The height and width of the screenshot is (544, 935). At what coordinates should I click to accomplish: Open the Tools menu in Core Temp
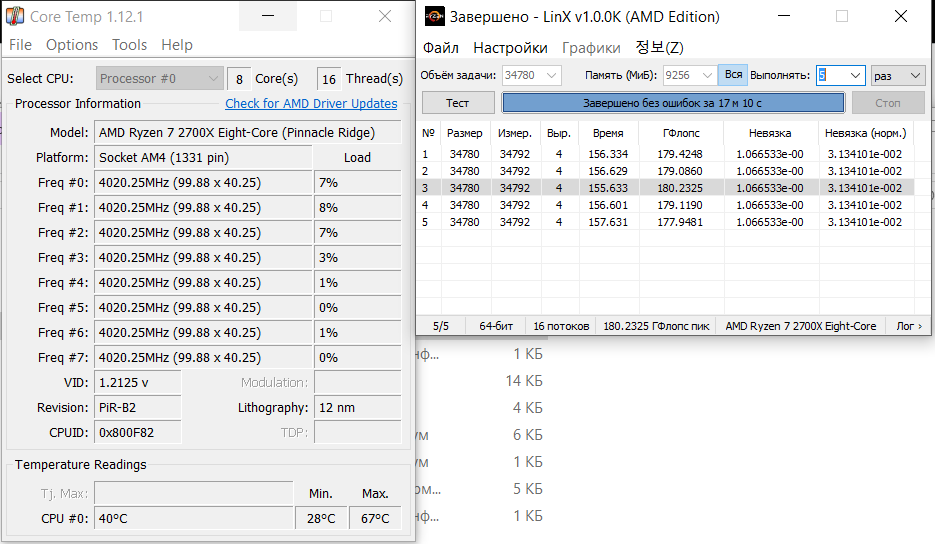(129, 45)
